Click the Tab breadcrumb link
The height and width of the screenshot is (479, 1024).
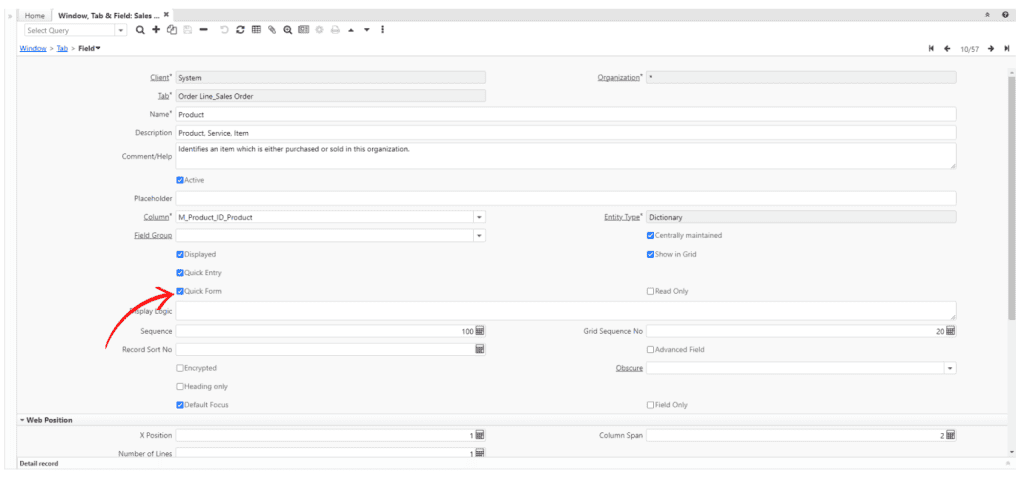point(63,48)
